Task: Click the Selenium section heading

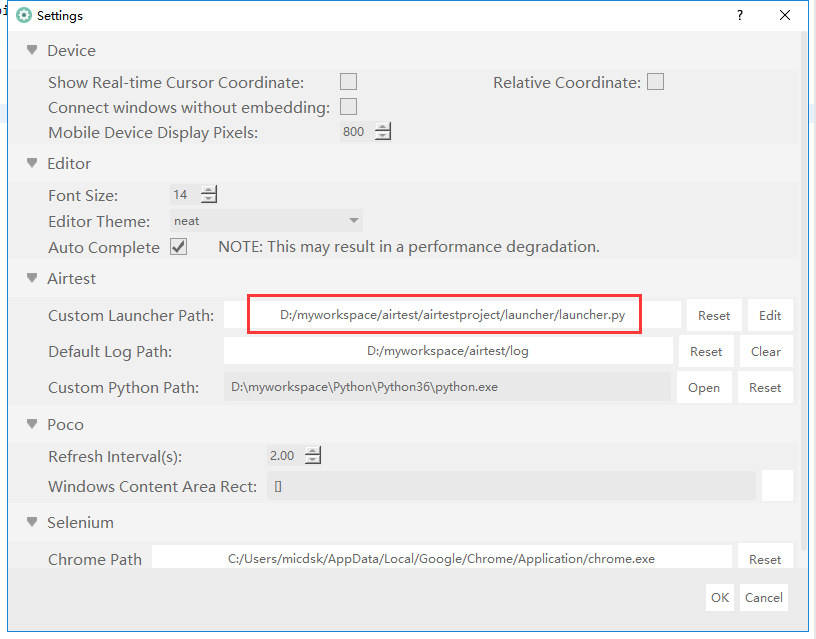Action: 80,522
